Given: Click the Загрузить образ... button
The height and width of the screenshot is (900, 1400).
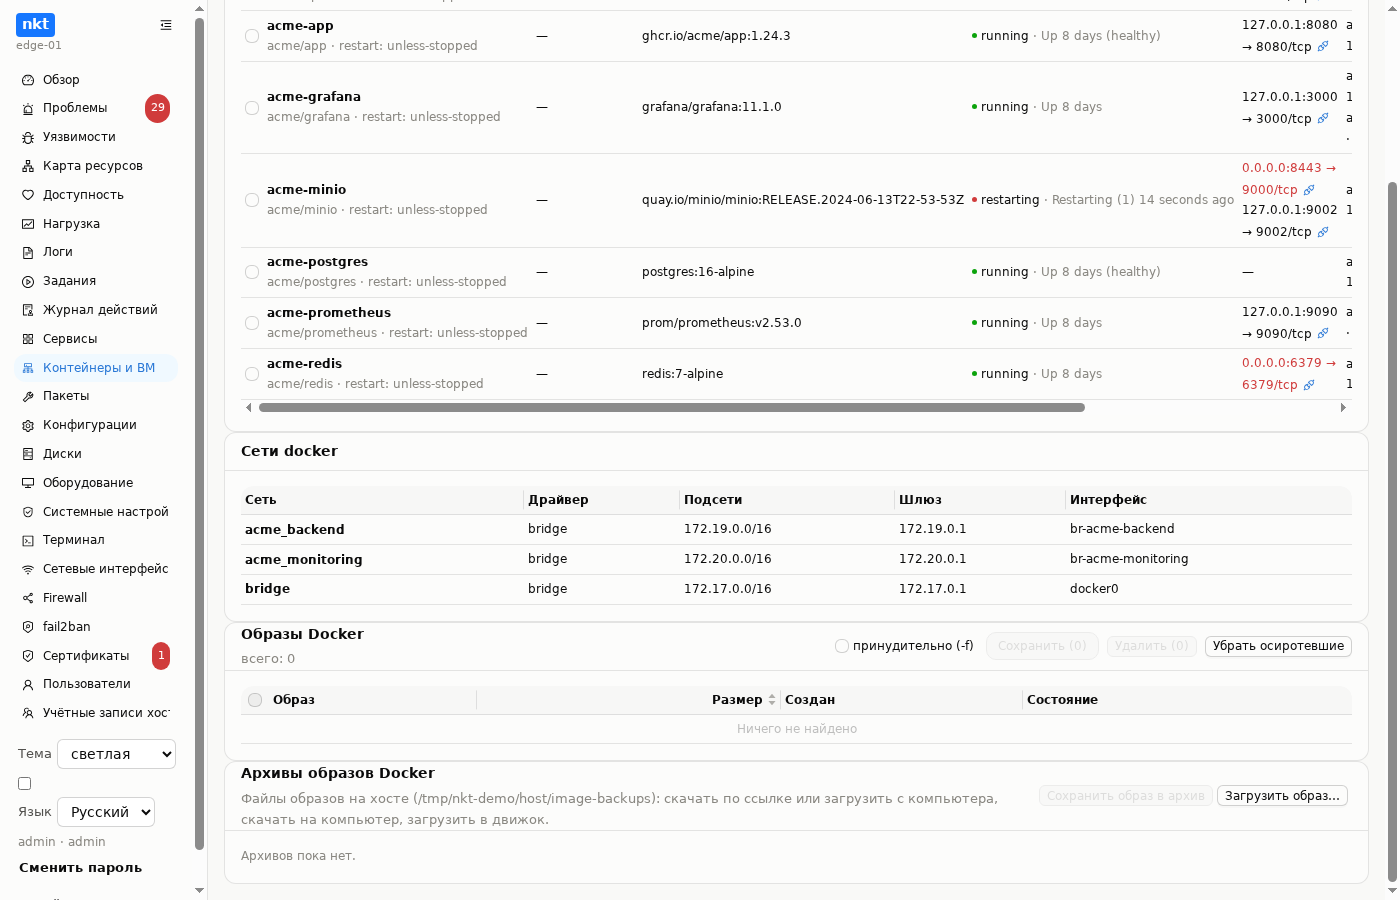Looking at the screenshot, I should [x=1282, y=796].
